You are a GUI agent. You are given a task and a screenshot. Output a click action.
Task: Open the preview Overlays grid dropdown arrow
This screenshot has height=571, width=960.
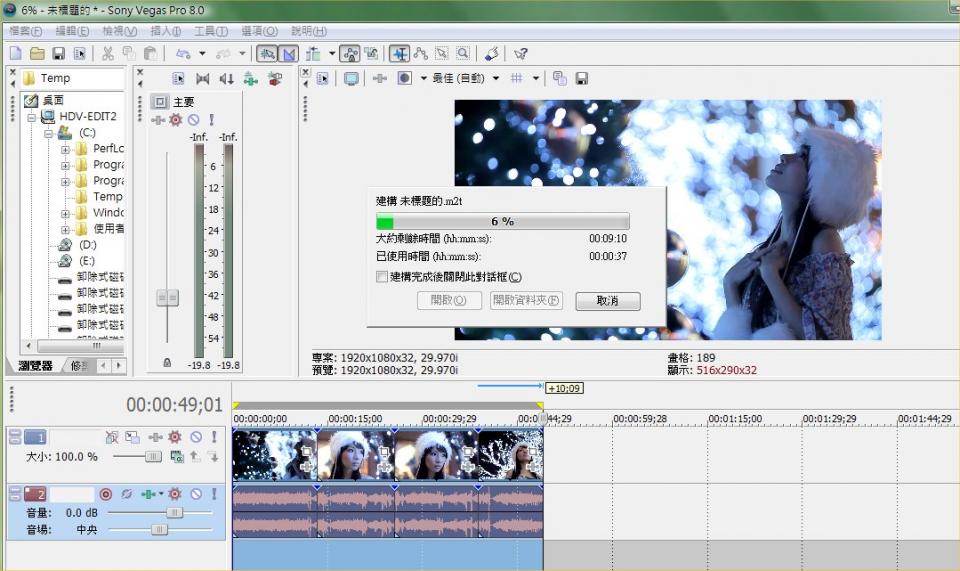click(x=536, y=78)
